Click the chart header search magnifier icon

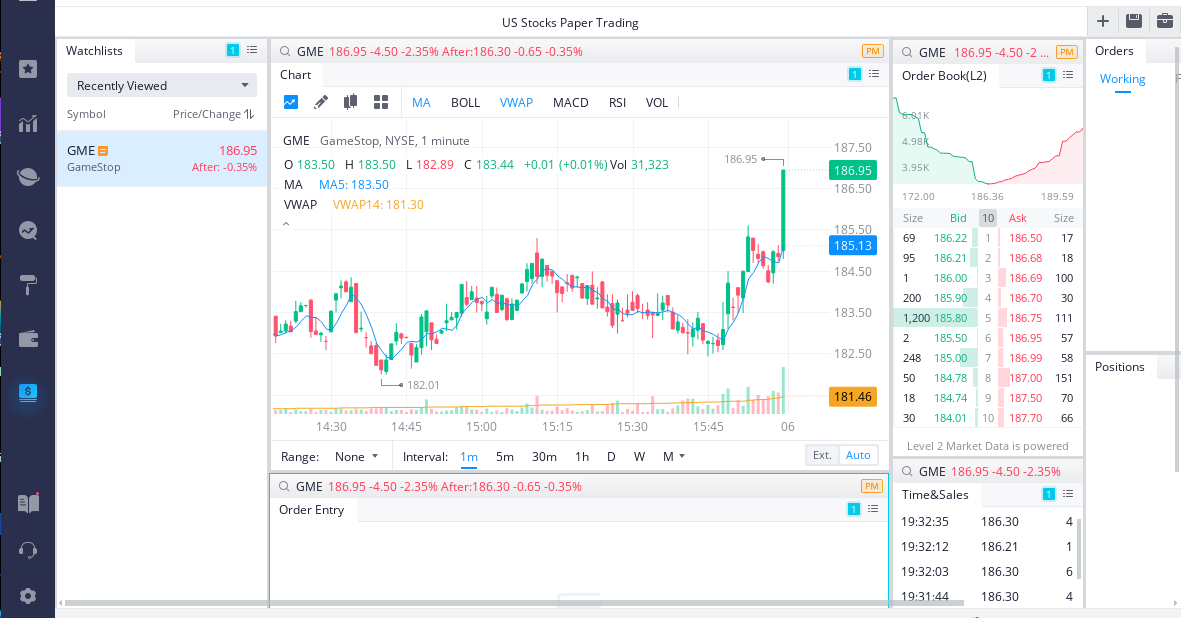[x=285, y=52]
